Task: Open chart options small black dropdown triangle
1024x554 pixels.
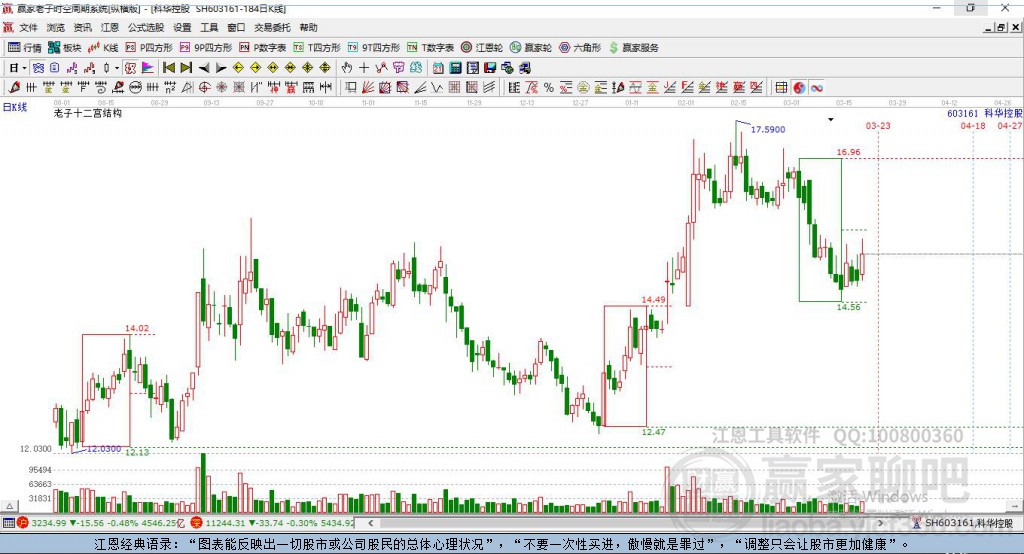Action: [x=831, y=120]
